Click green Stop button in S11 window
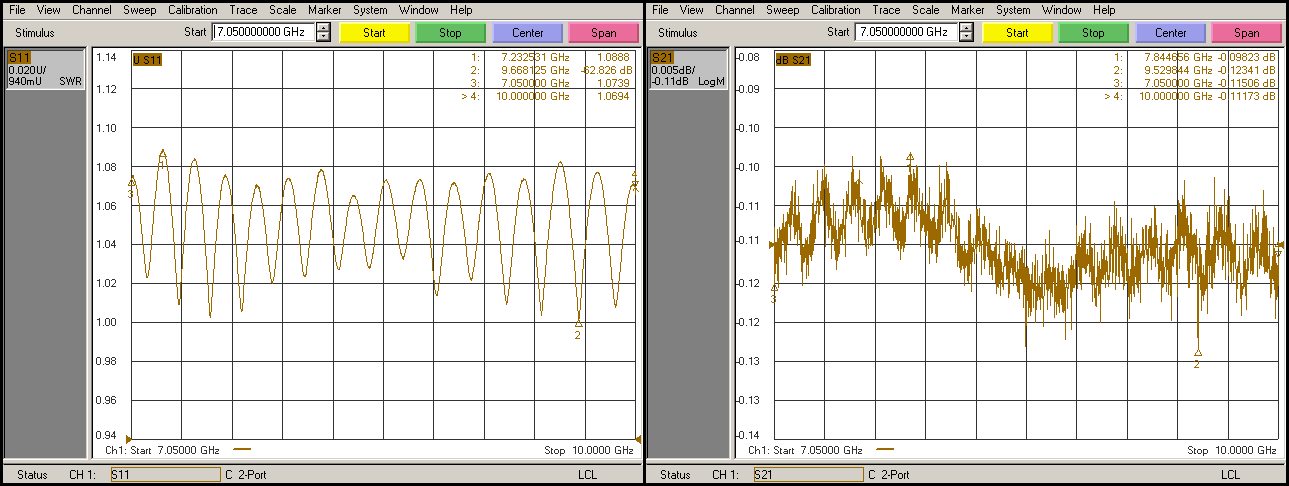Viewport: 1289px width, 486px height. [450, 32]
